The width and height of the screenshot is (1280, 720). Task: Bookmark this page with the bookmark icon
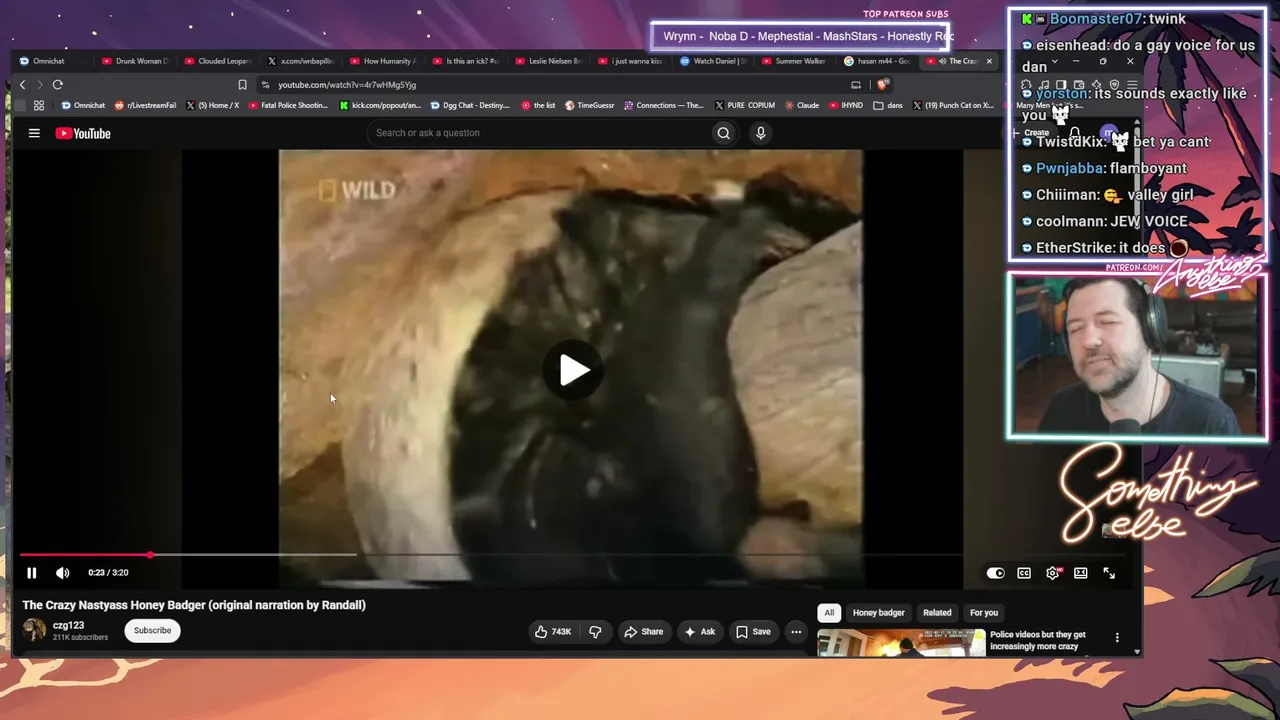(x=242, y=85)
